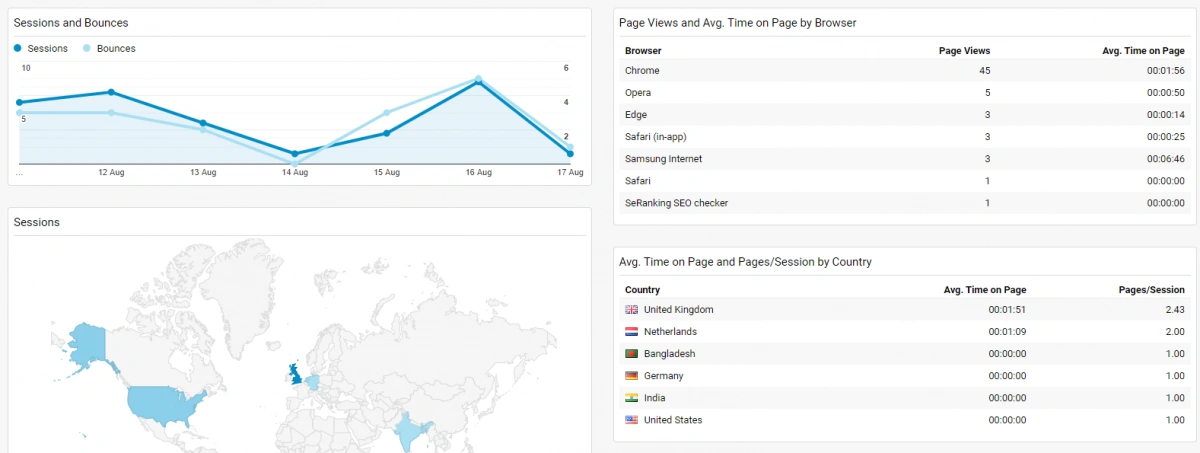Image resolution: width=1200 pixels, height=453 pixels.
Task: Toggle the Bounces series in legend
Action: [x=109, y=48]
